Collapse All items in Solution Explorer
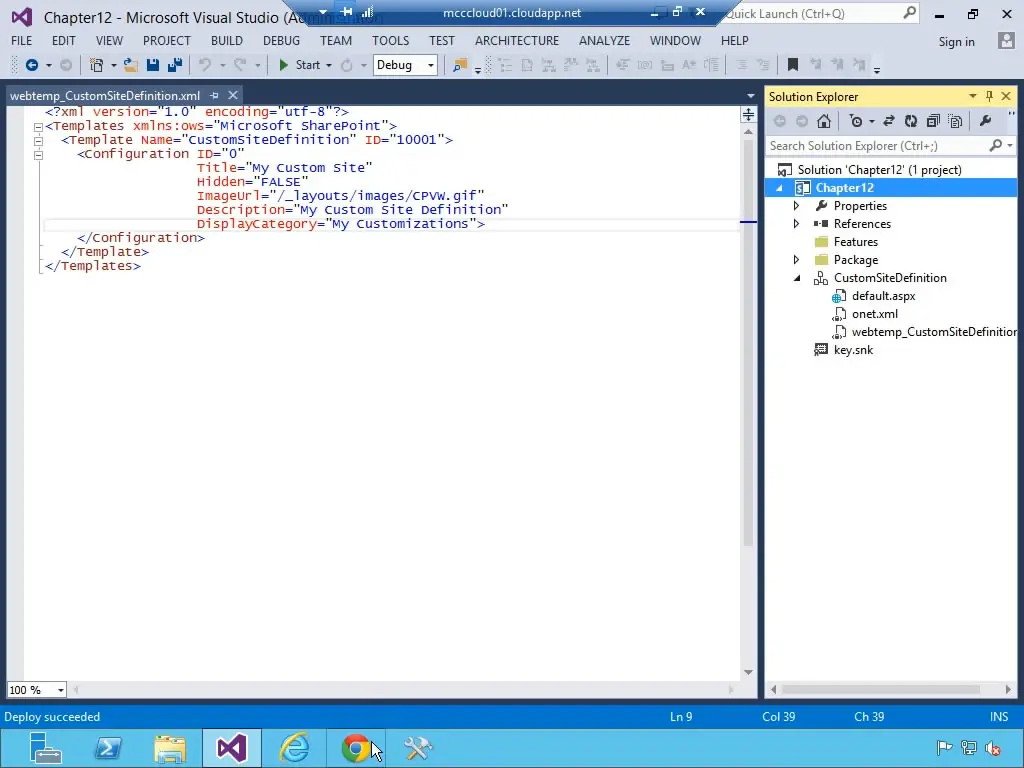Viewport: 1024px width, 768px height. pyautogui.click(x=934, y=120)
